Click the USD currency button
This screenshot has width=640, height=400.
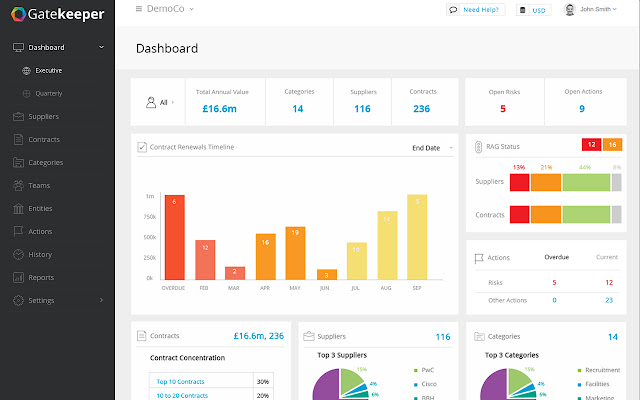point(533,10)
